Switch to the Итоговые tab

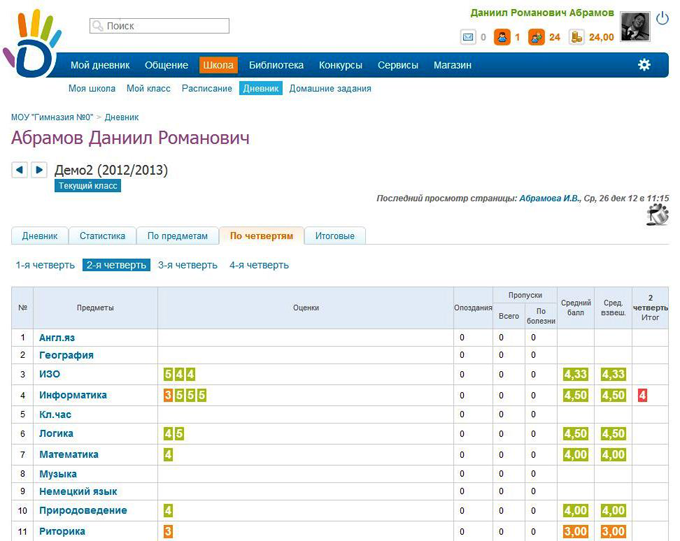coord(335,236)
